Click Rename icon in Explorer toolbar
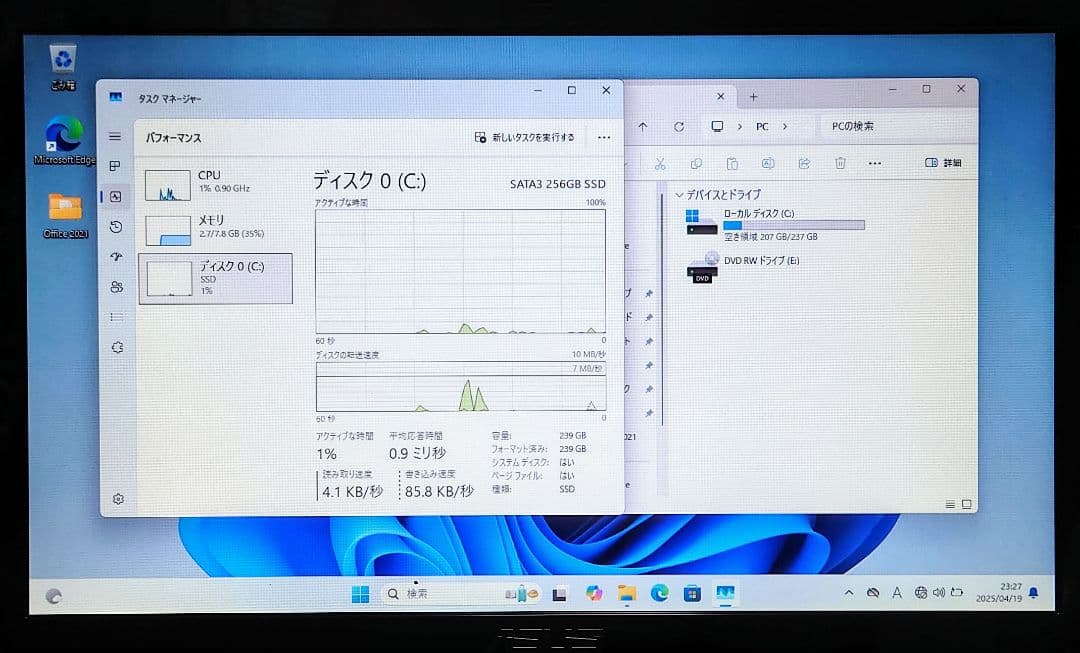 768,163
